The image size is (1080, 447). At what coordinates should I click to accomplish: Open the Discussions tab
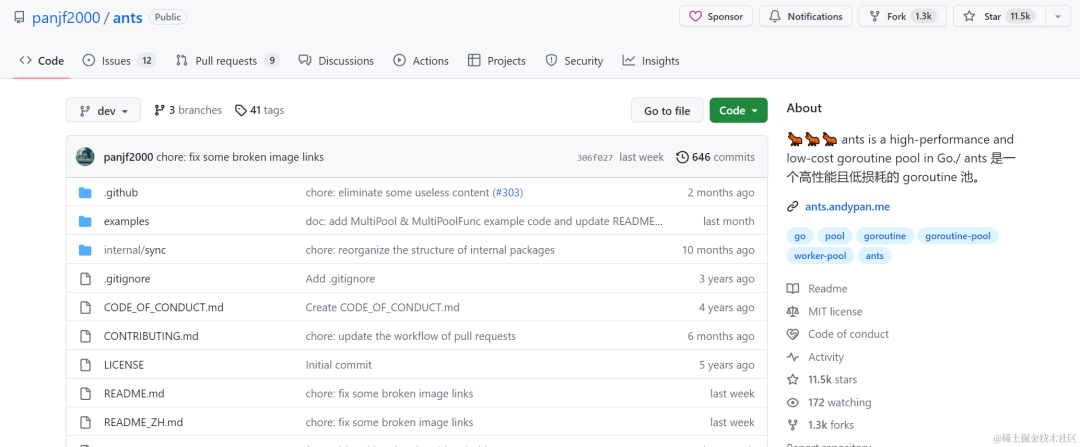[x=336, y=61]
